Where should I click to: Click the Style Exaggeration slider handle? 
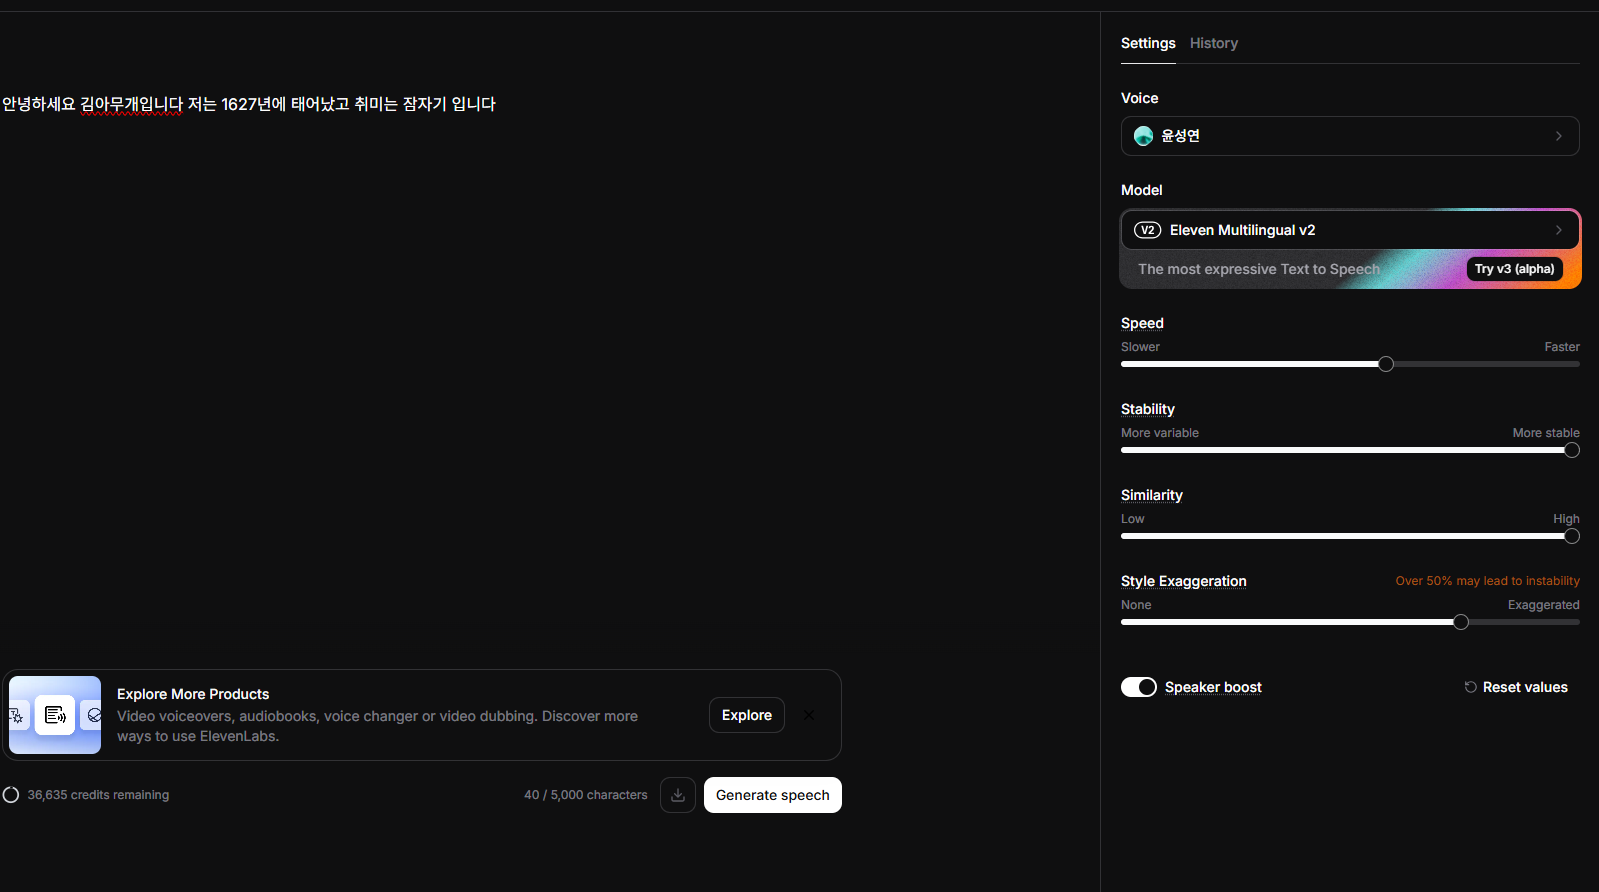click(x=1461, y=622)
